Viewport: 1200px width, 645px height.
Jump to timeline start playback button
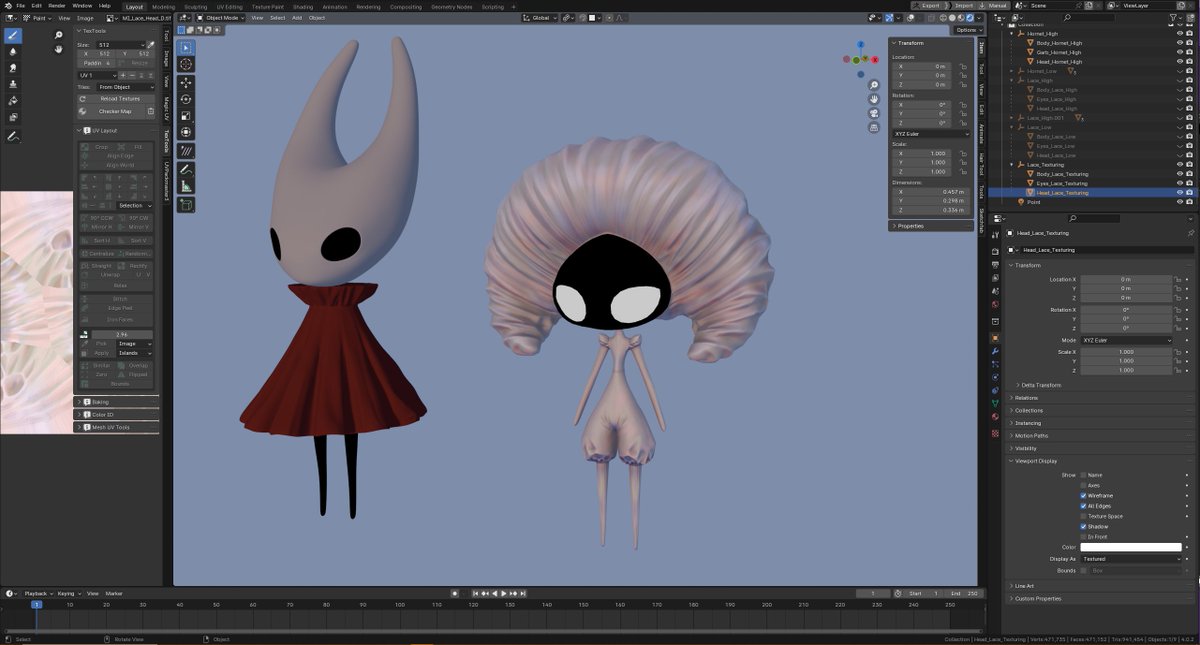point(477,594)
